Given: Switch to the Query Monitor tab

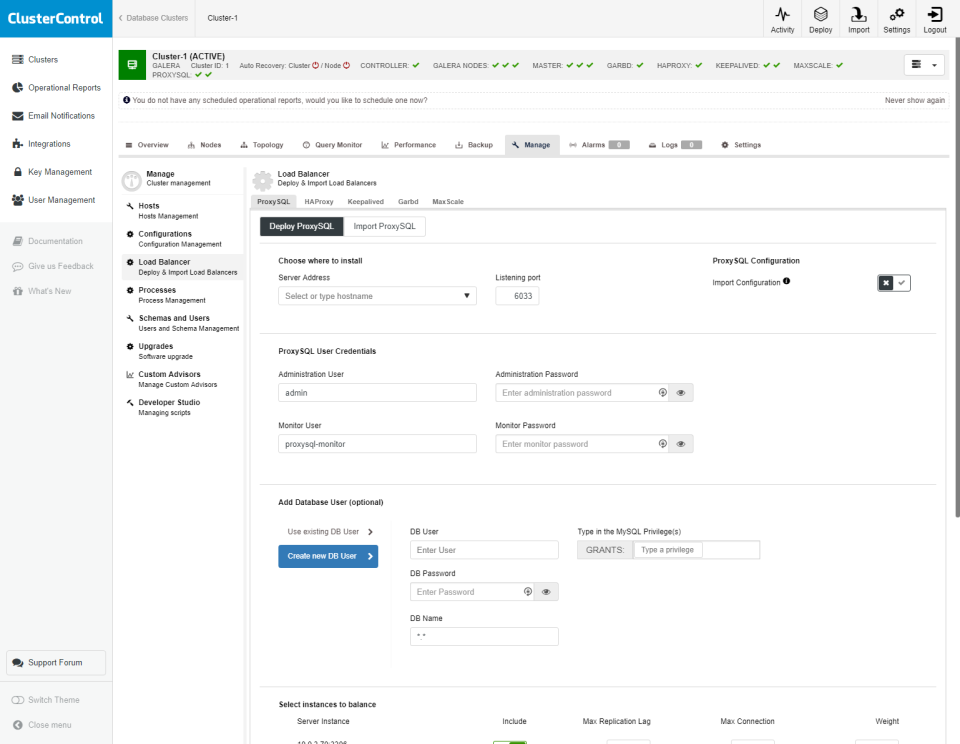Looking at the screenshot, I should click(332, 145).
